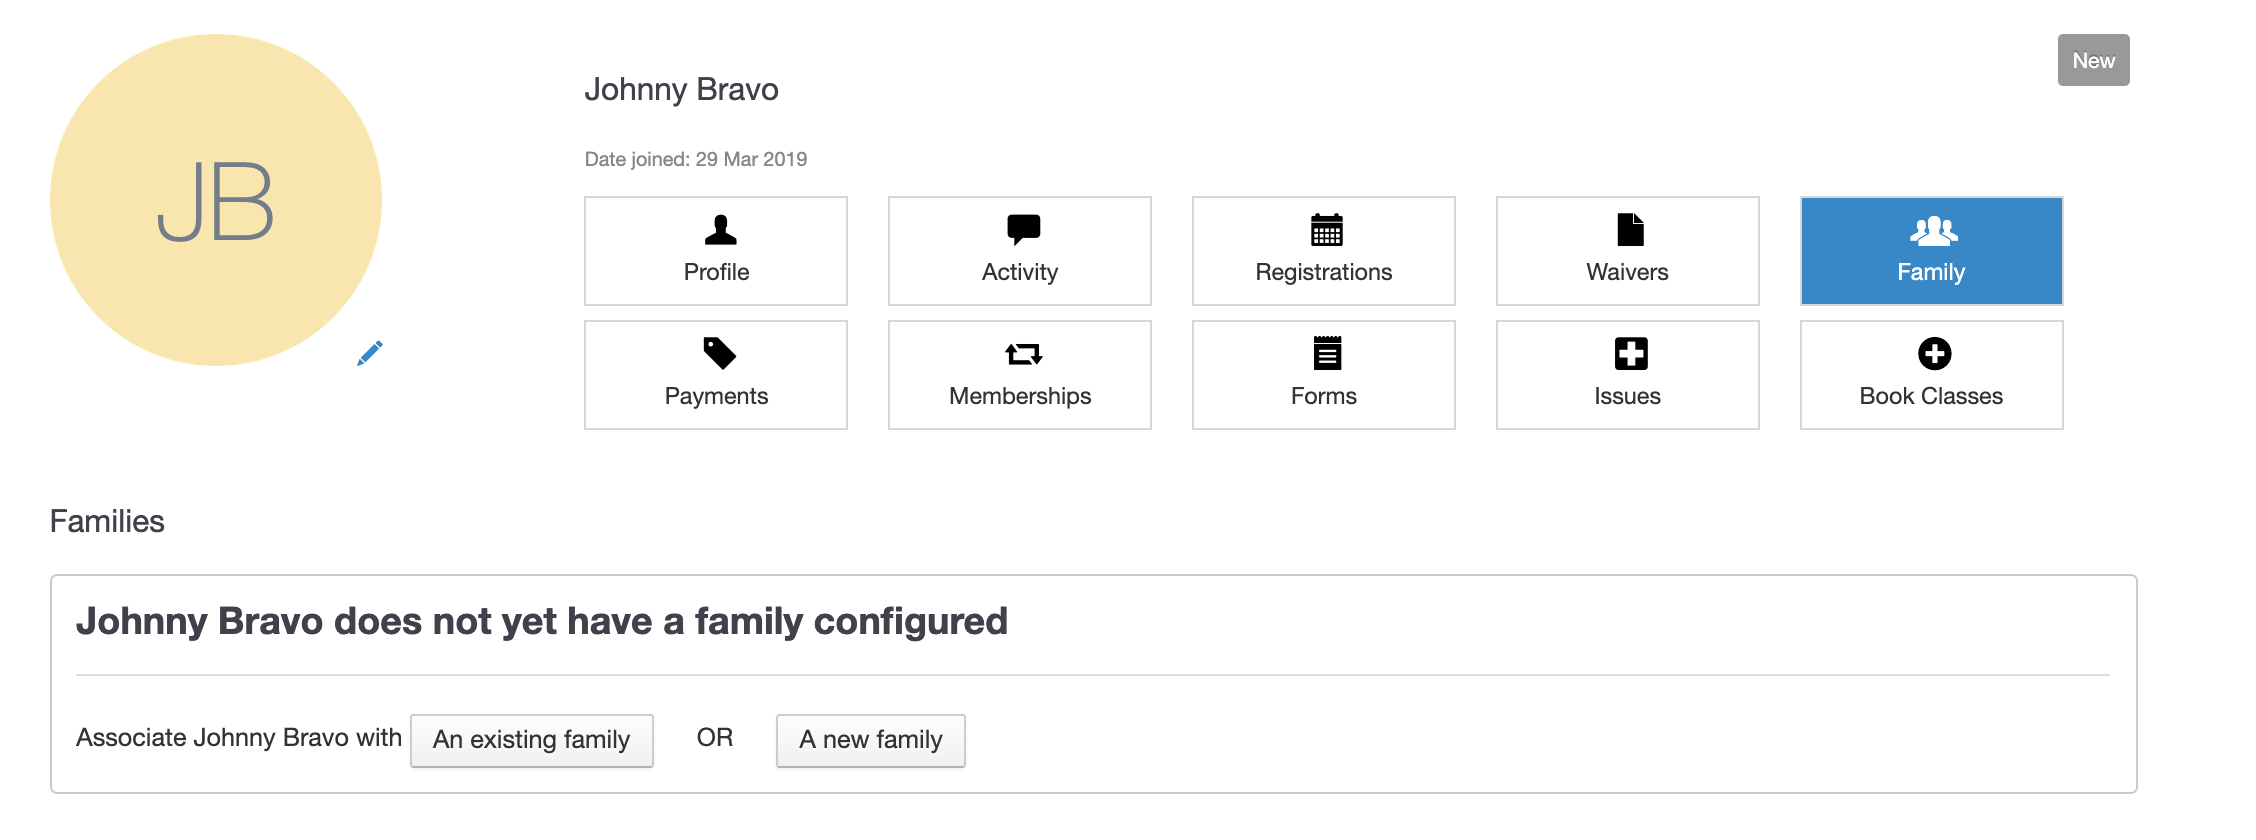Image resolution: width=2256 pixels, height=840 pixels.
Task: Click the medical cross Issues icon
Action: pos(1631,353)
